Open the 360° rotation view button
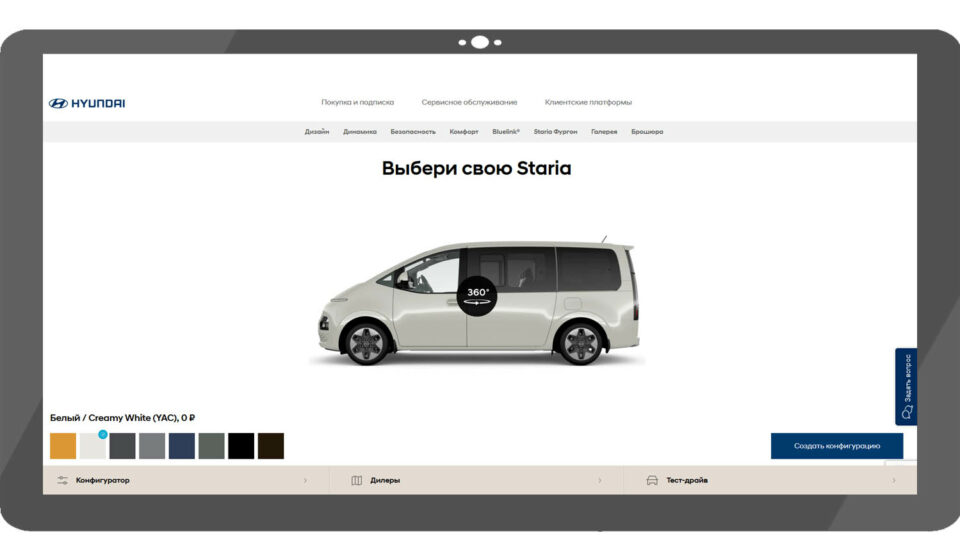This screenshot has height=540, width=960. (477, 296)
